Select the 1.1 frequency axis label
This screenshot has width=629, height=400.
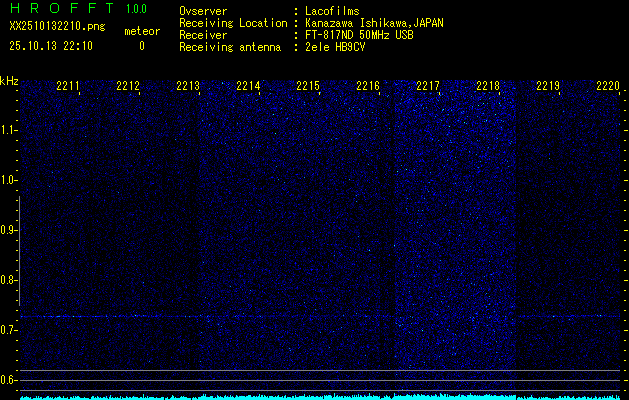pos(9,130)
